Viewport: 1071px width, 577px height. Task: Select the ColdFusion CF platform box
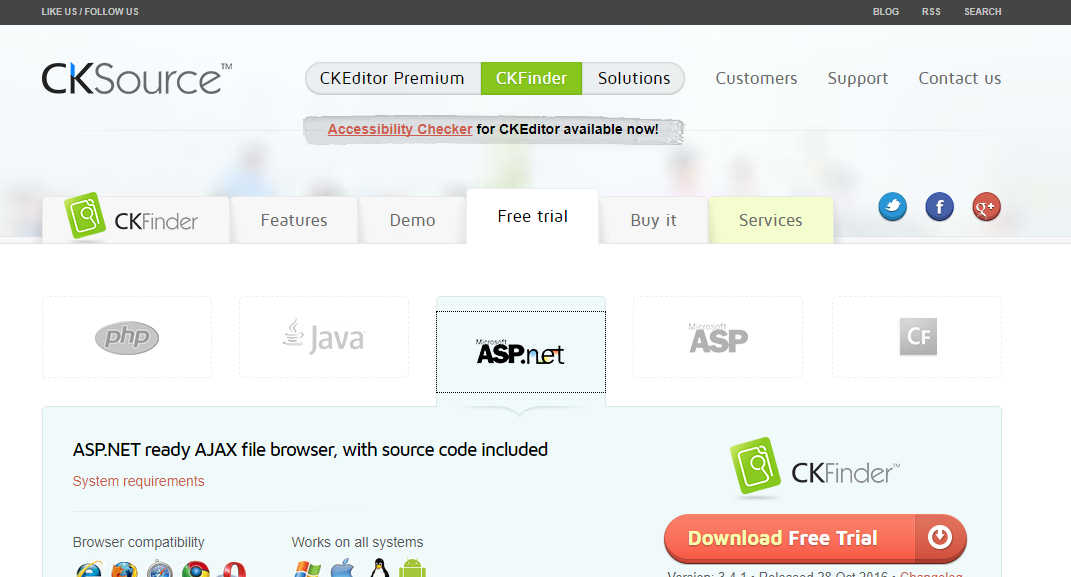click(917, 337)
